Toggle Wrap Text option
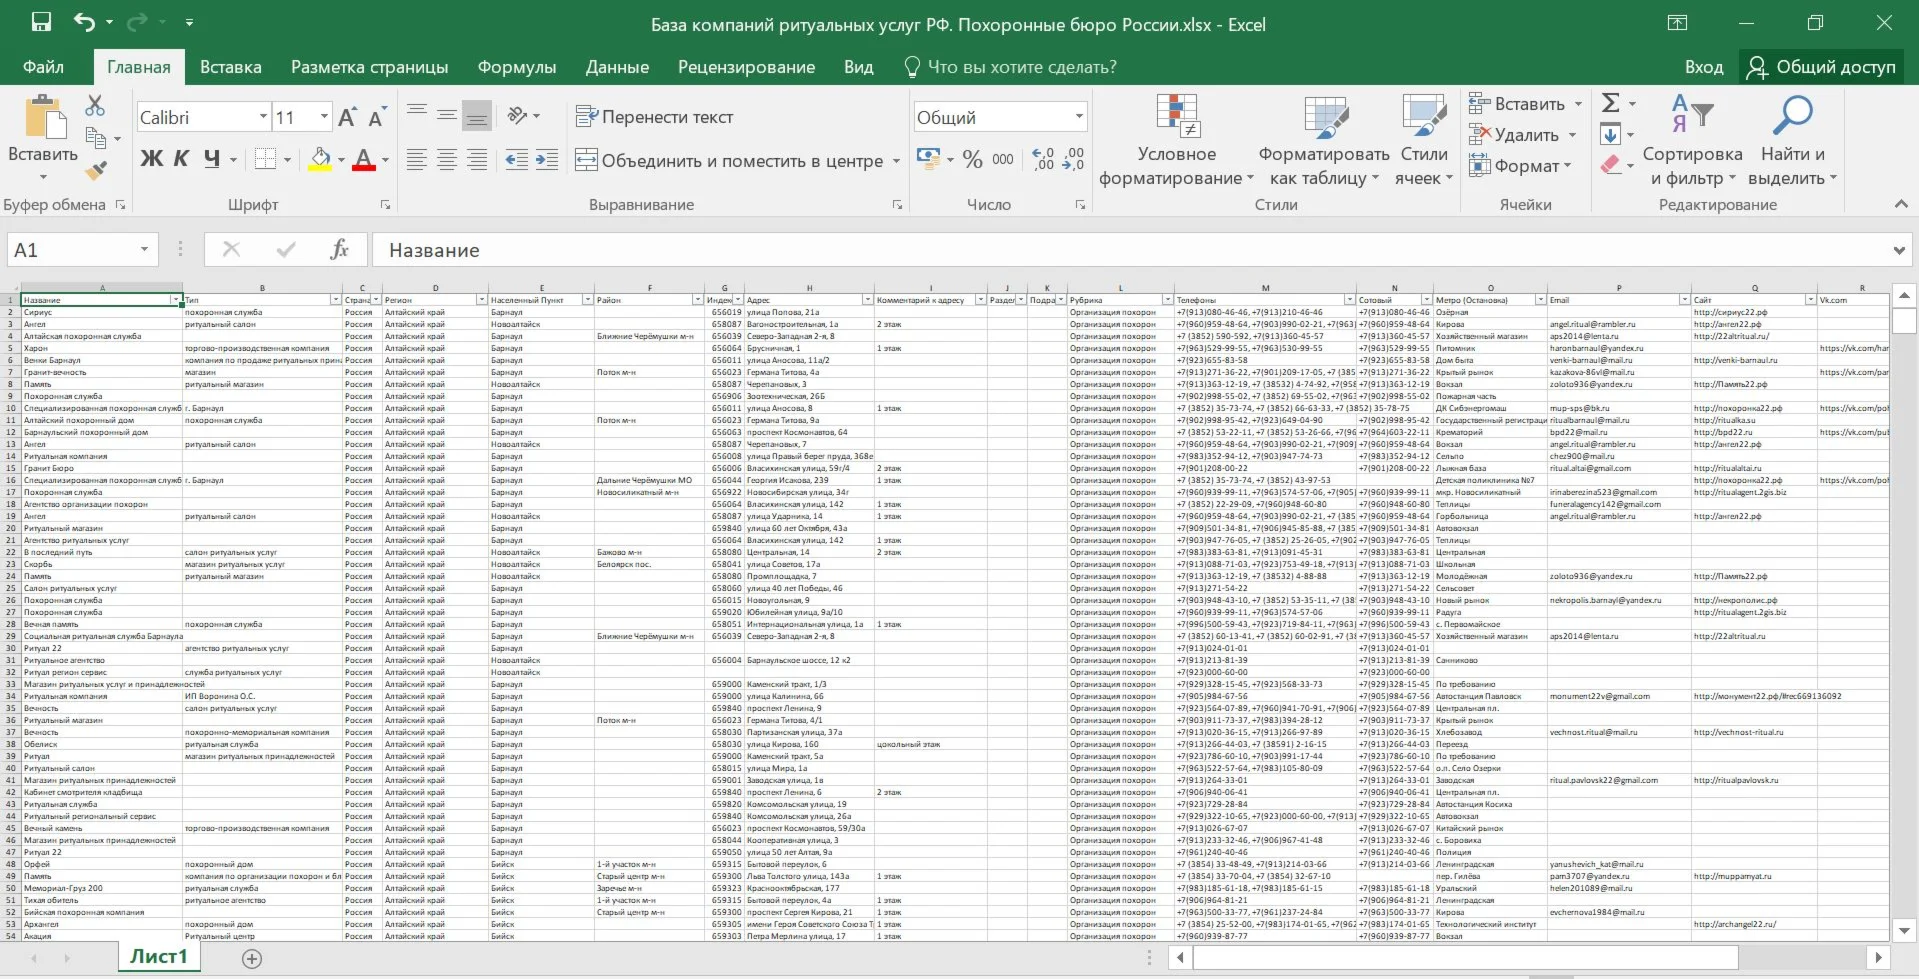The width and height of the screenshot is (1919, 979). (655, 117)
